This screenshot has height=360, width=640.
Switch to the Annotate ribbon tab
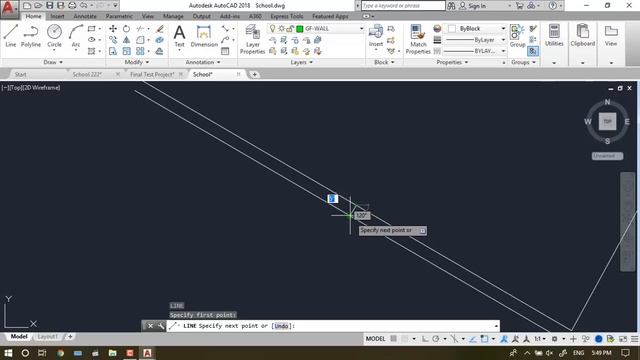coord(85,16)
